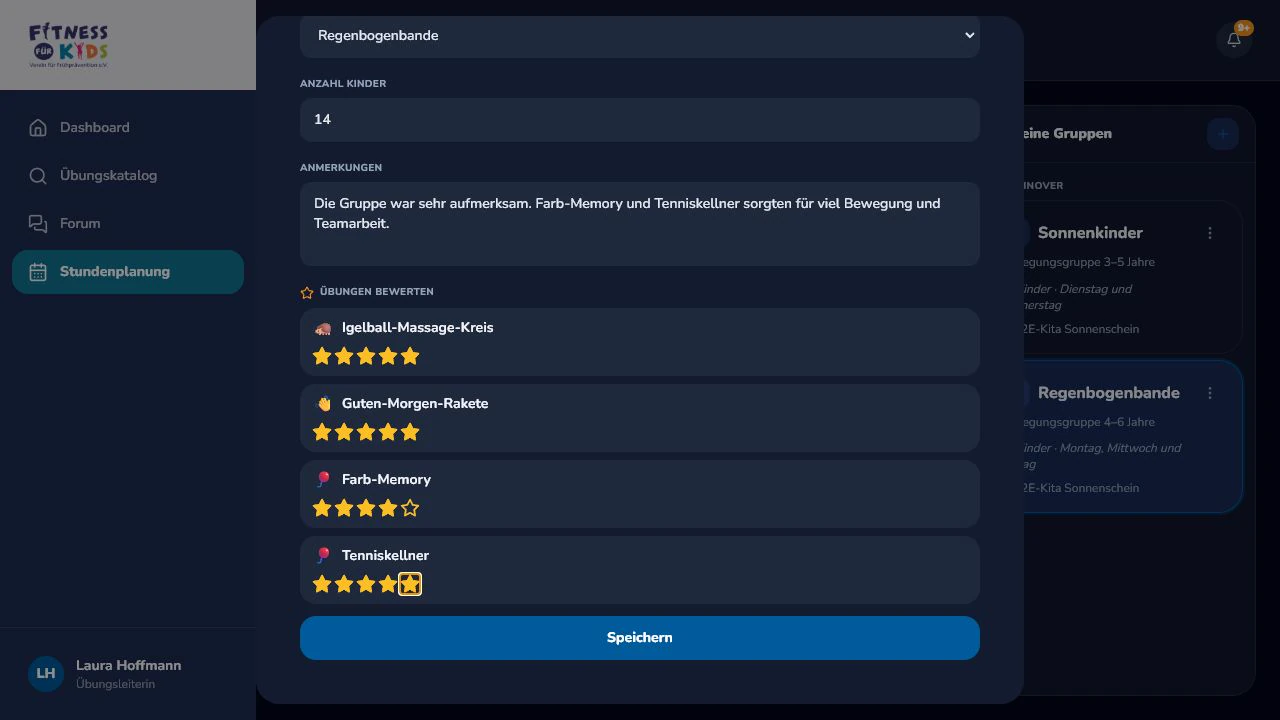Click the Dashboard home icon
This screenshot has height=720, width=1280.
pyautogui.click(x=38, y=127)
